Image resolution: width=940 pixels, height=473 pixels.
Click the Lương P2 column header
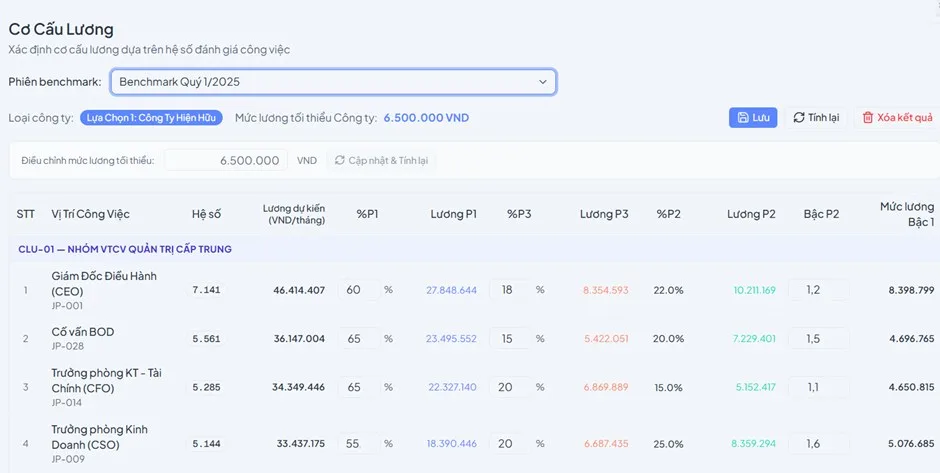click(751, 214)
